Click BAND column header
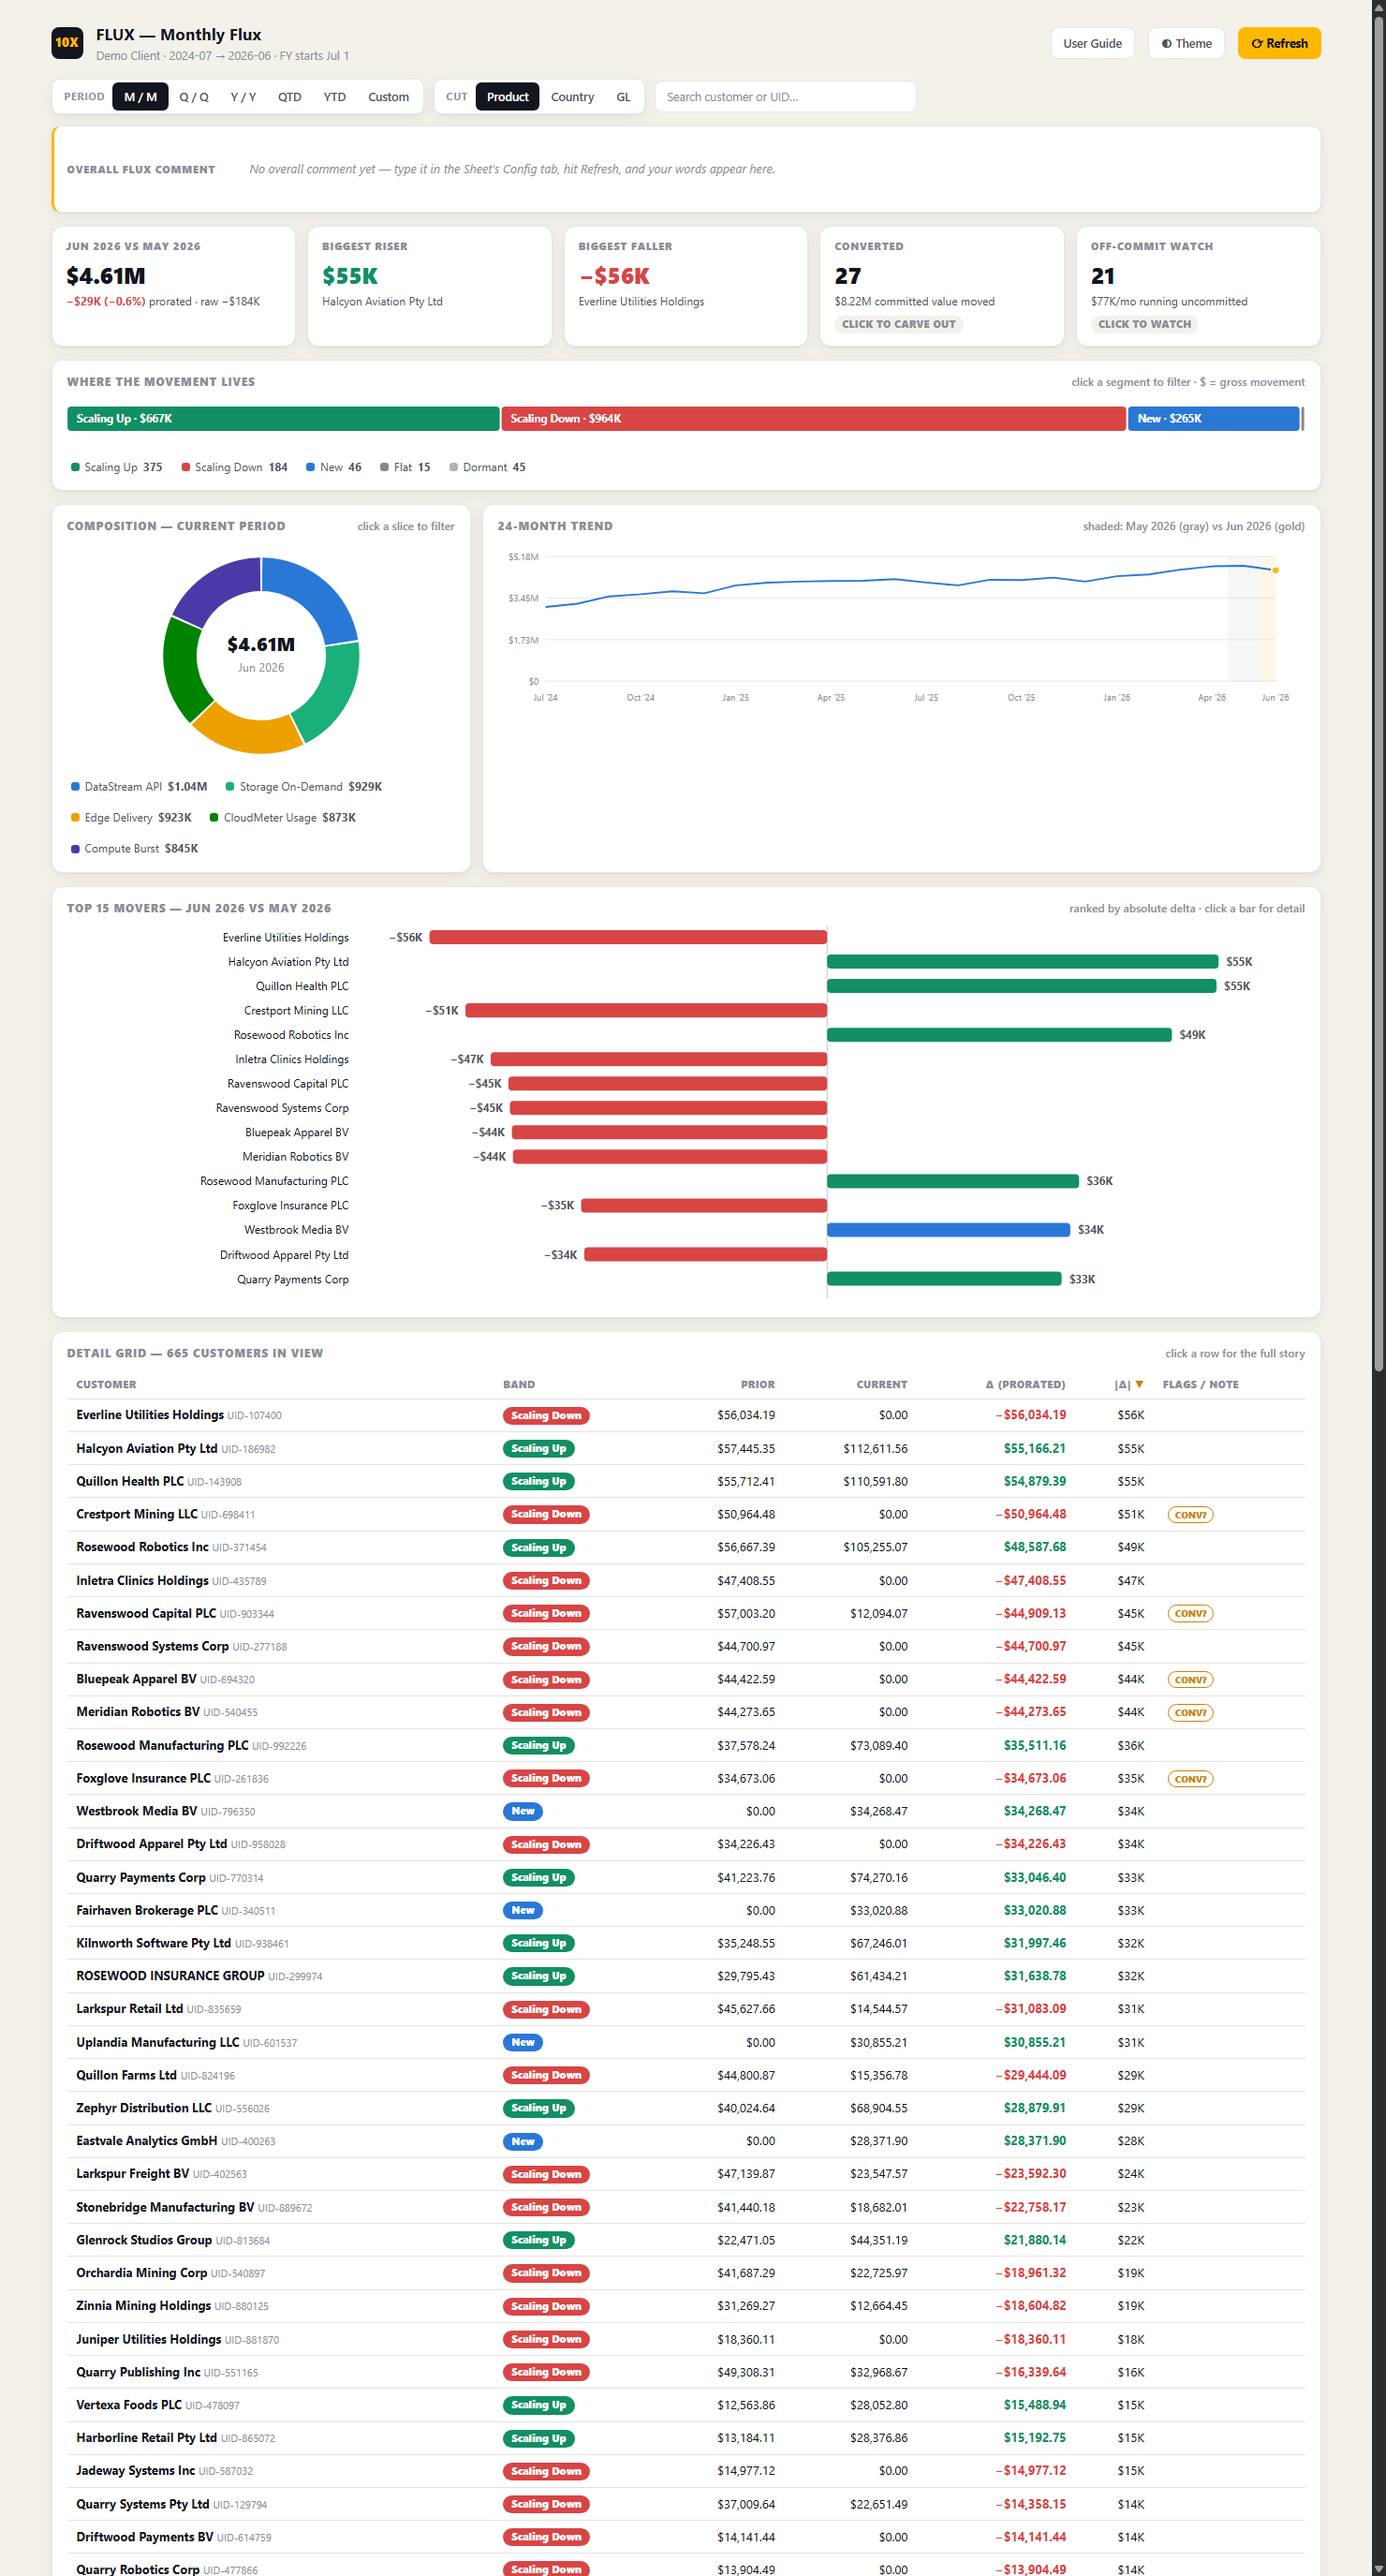 [x=519, y=1385]
